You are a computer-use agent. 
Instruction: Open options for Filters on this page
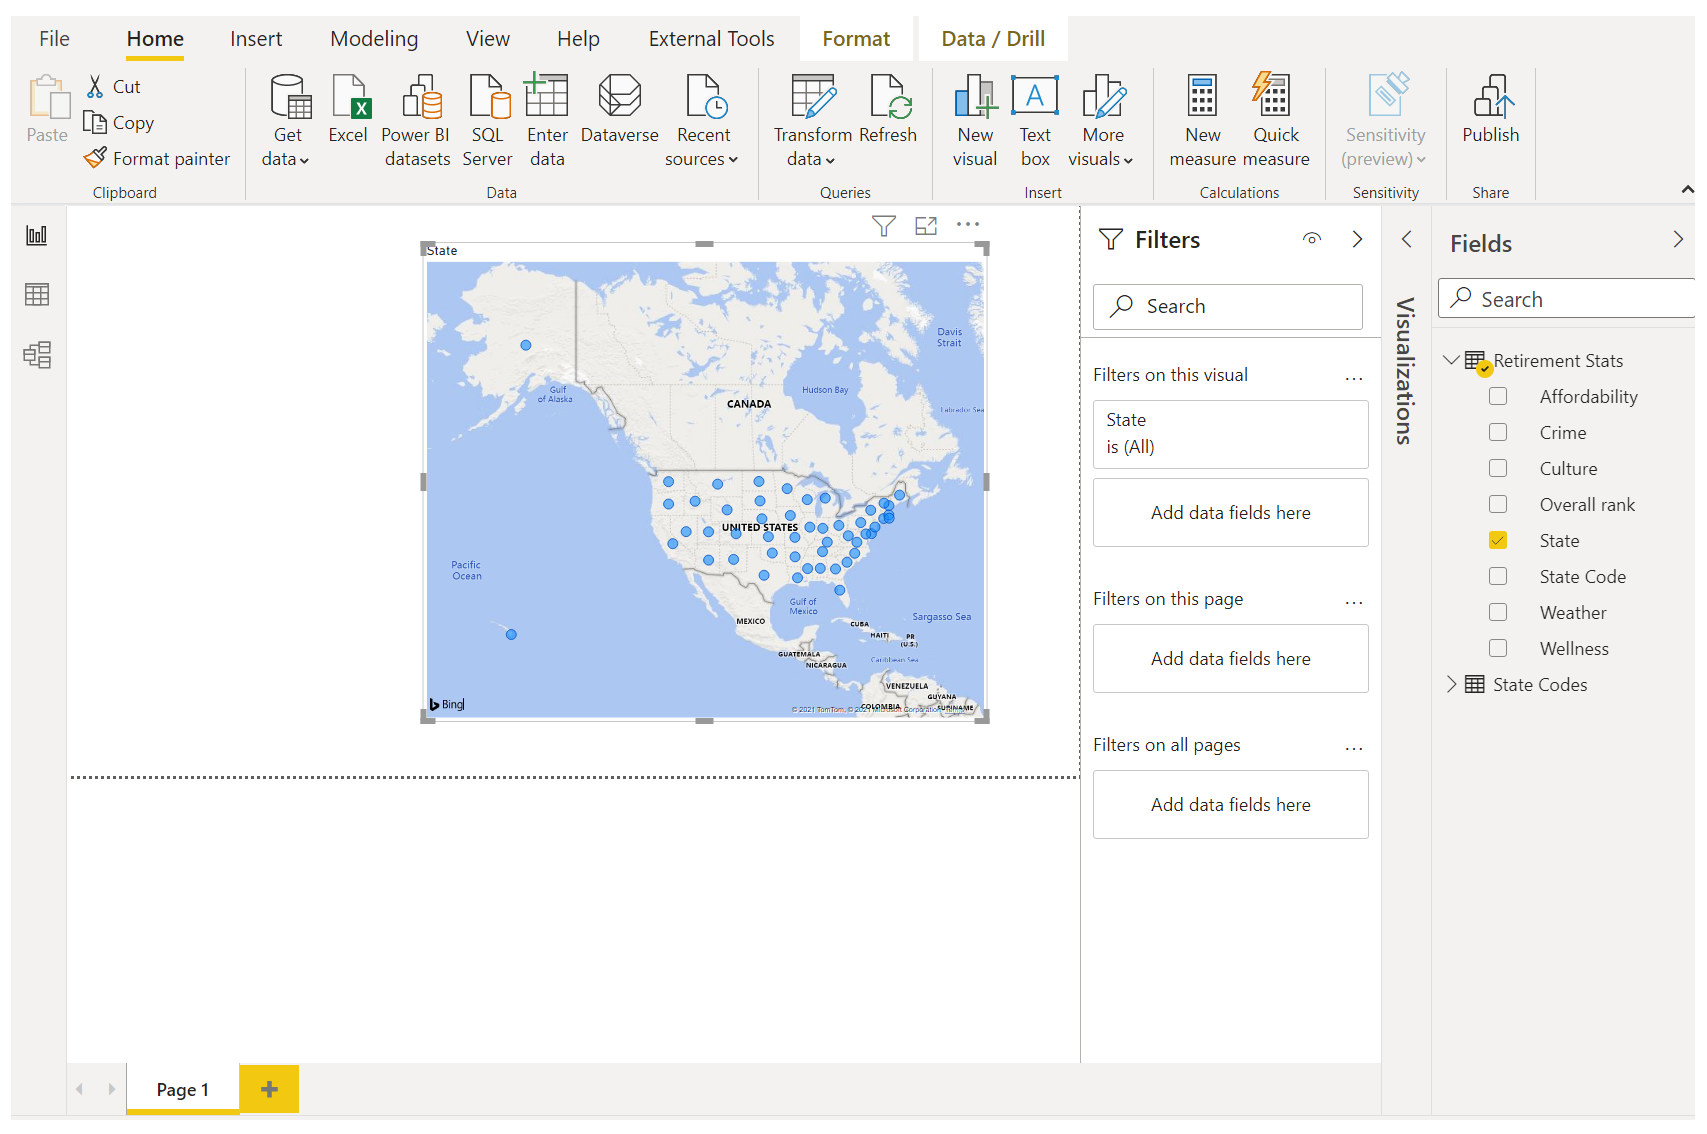pyautogui.click(x=1354, y=601)
